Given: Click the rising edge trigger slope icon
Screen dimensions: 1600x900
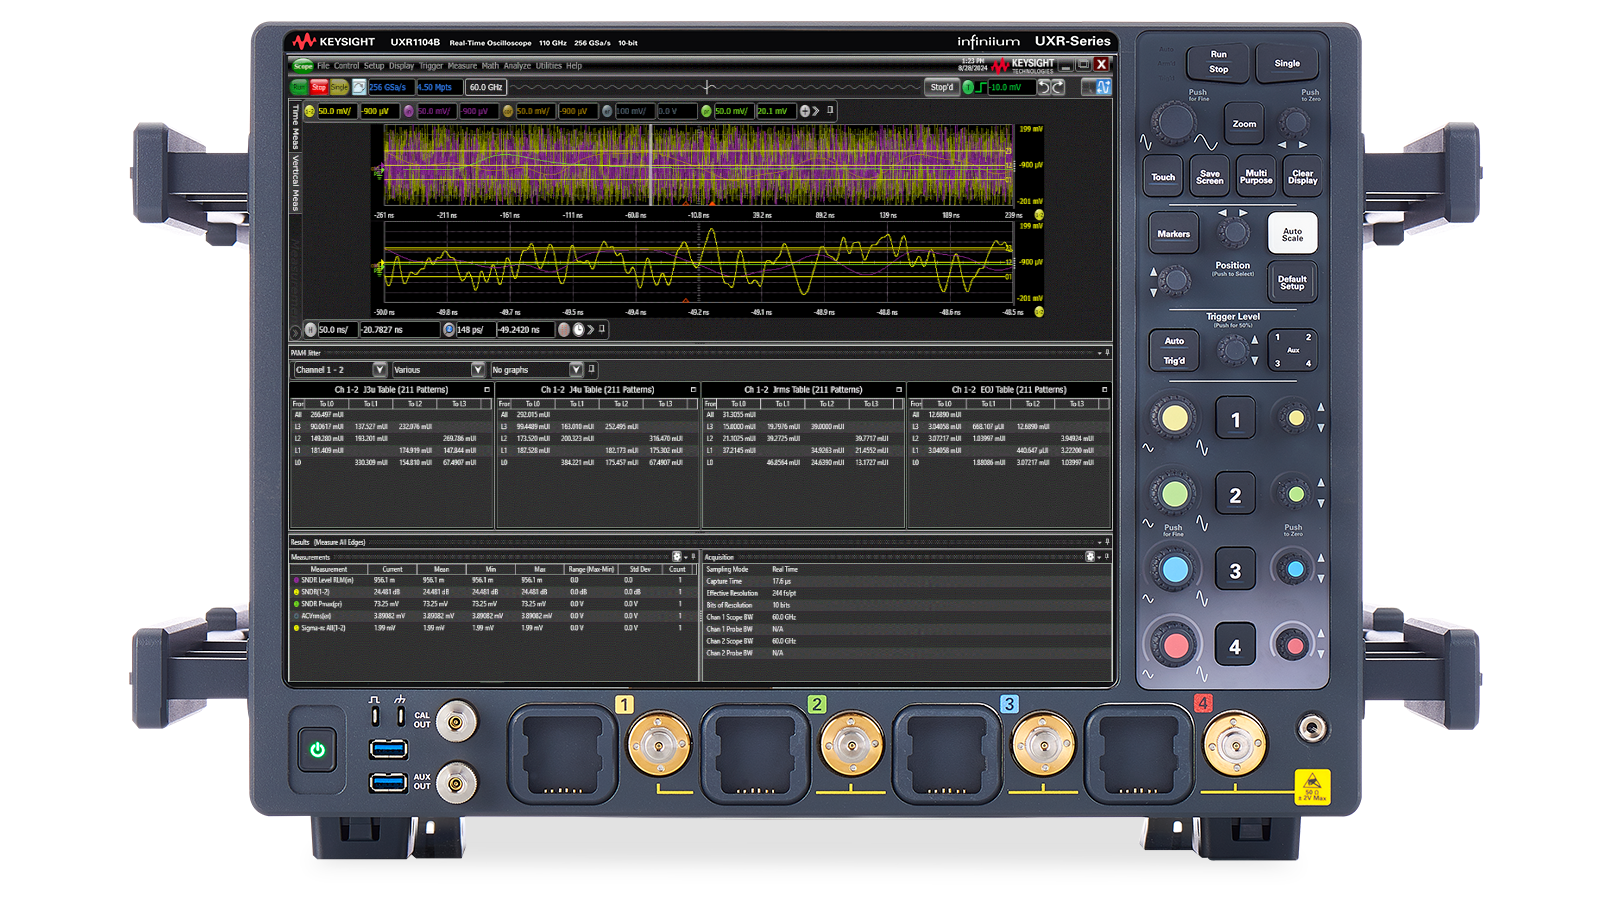Looking at the screenshot, I should 982,88.
